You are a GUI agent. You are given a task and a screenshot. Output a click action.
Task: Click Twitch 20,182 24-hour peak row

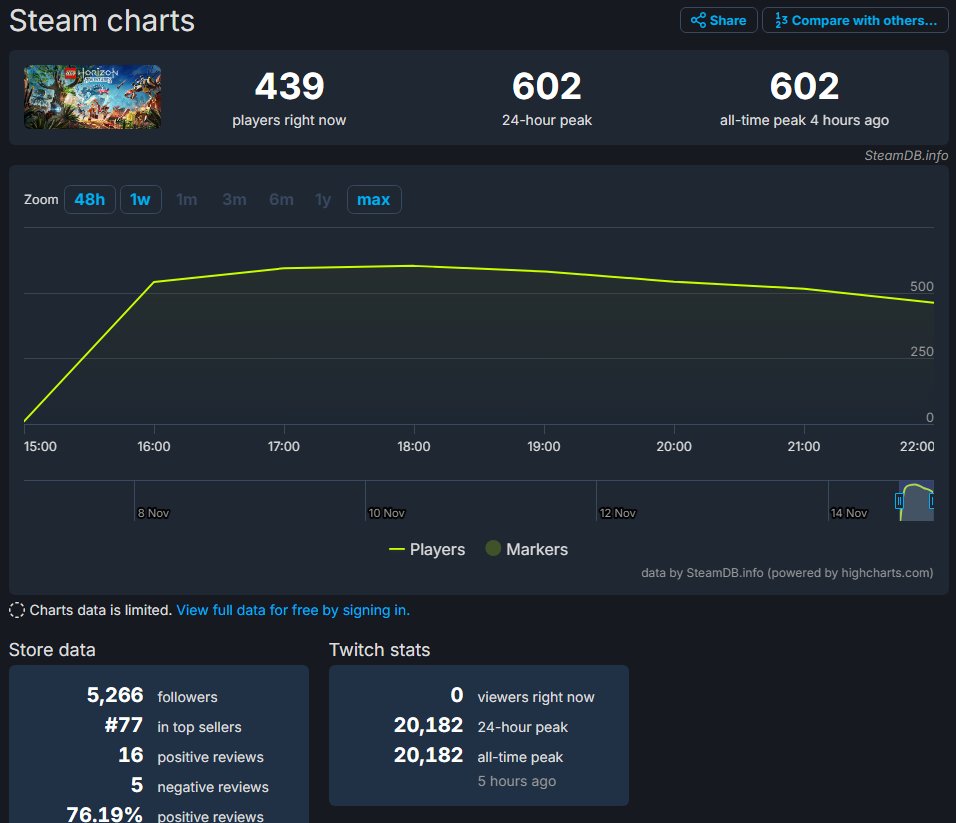(x=480, y=725)
